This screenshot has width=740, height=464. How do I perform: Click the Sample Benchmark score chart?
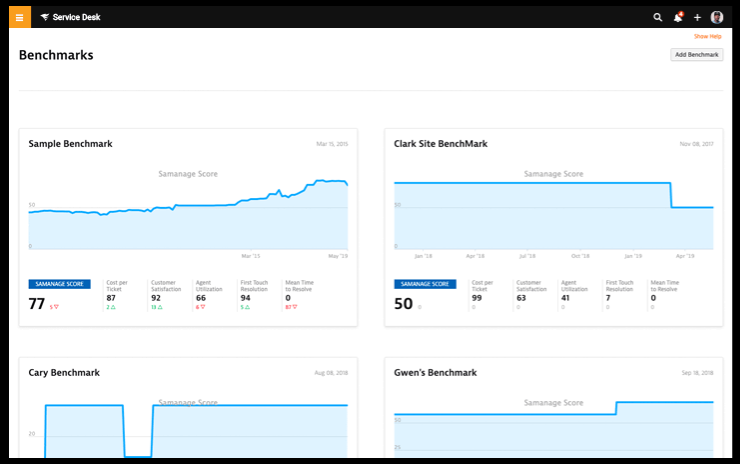pos(188,215)
